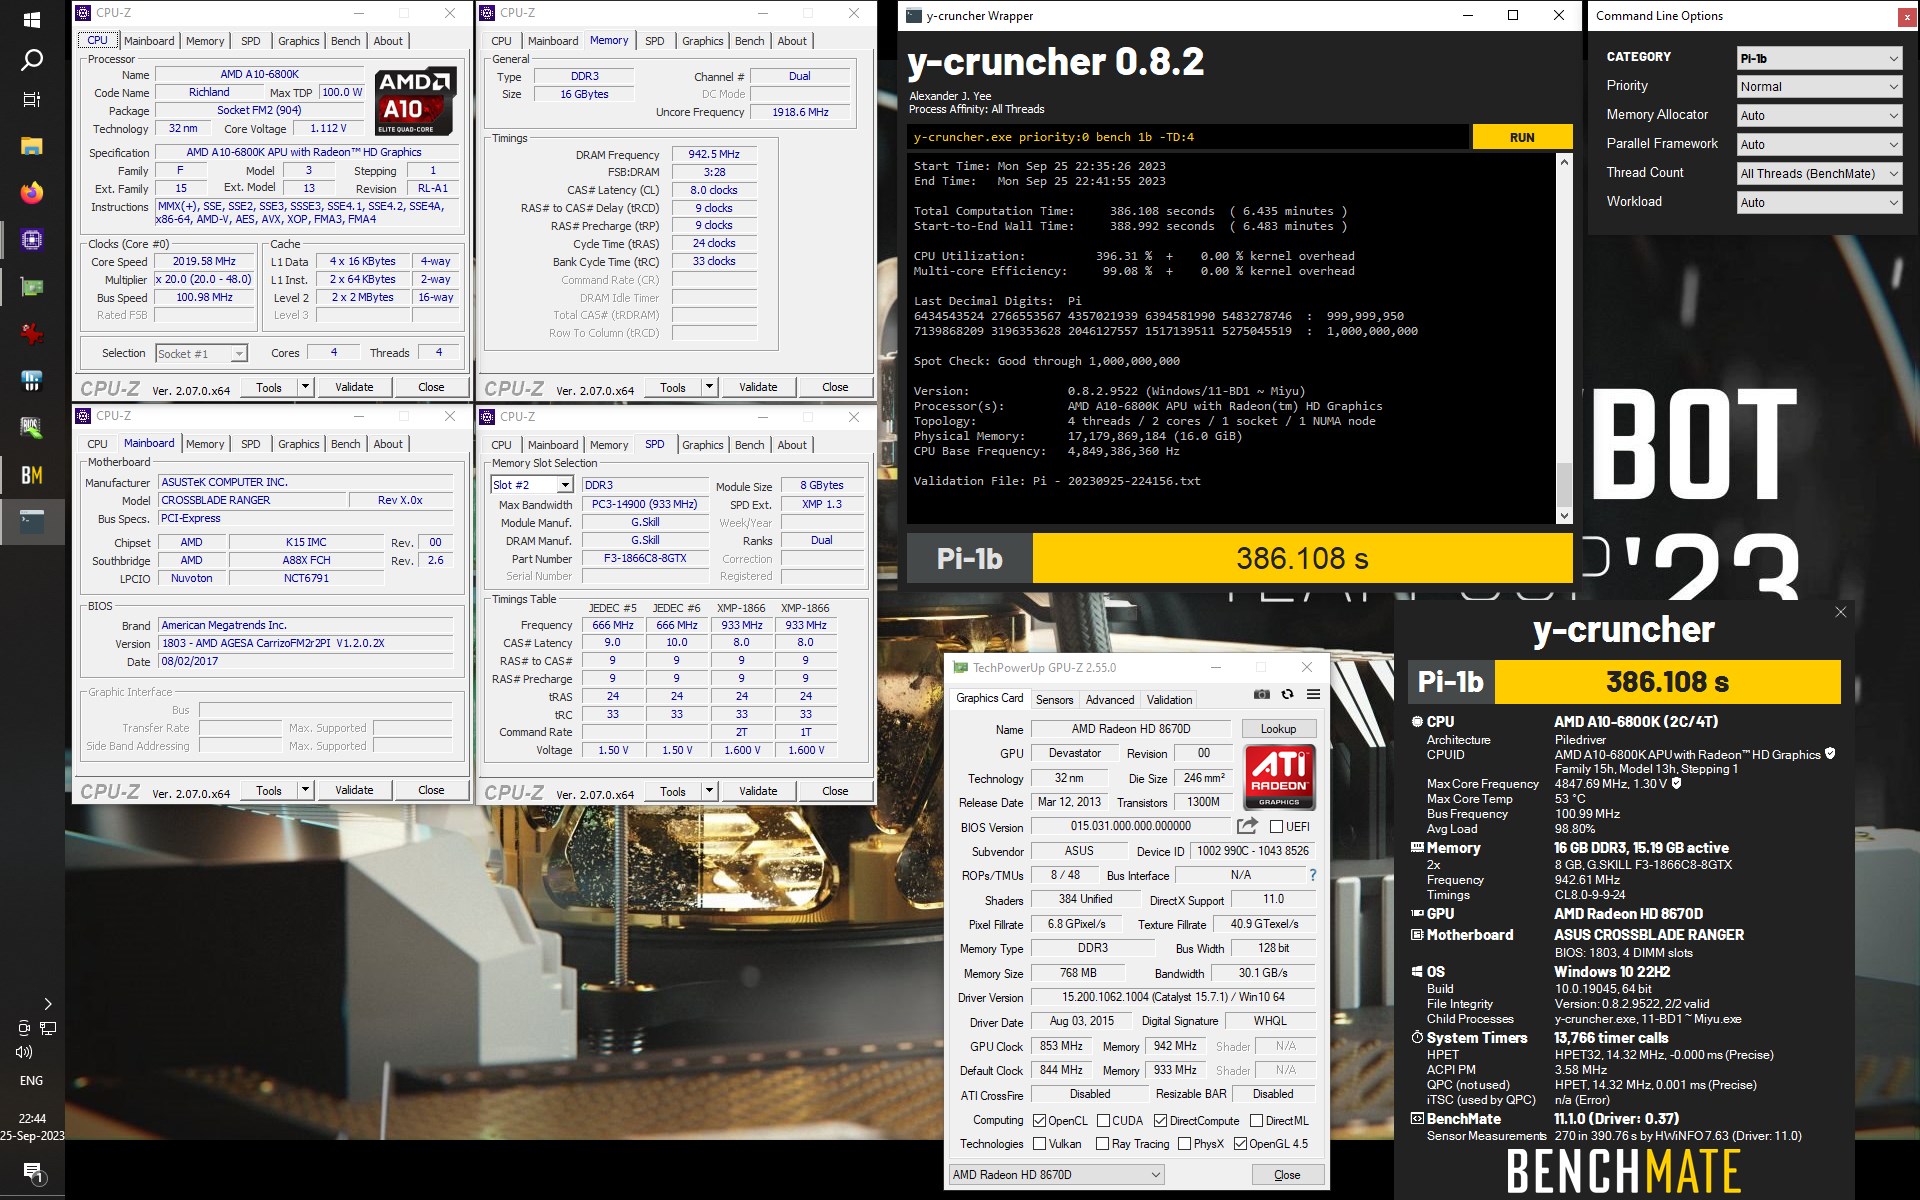Click the Bus Interface question mark in GPU-Z

[1313, 875]
